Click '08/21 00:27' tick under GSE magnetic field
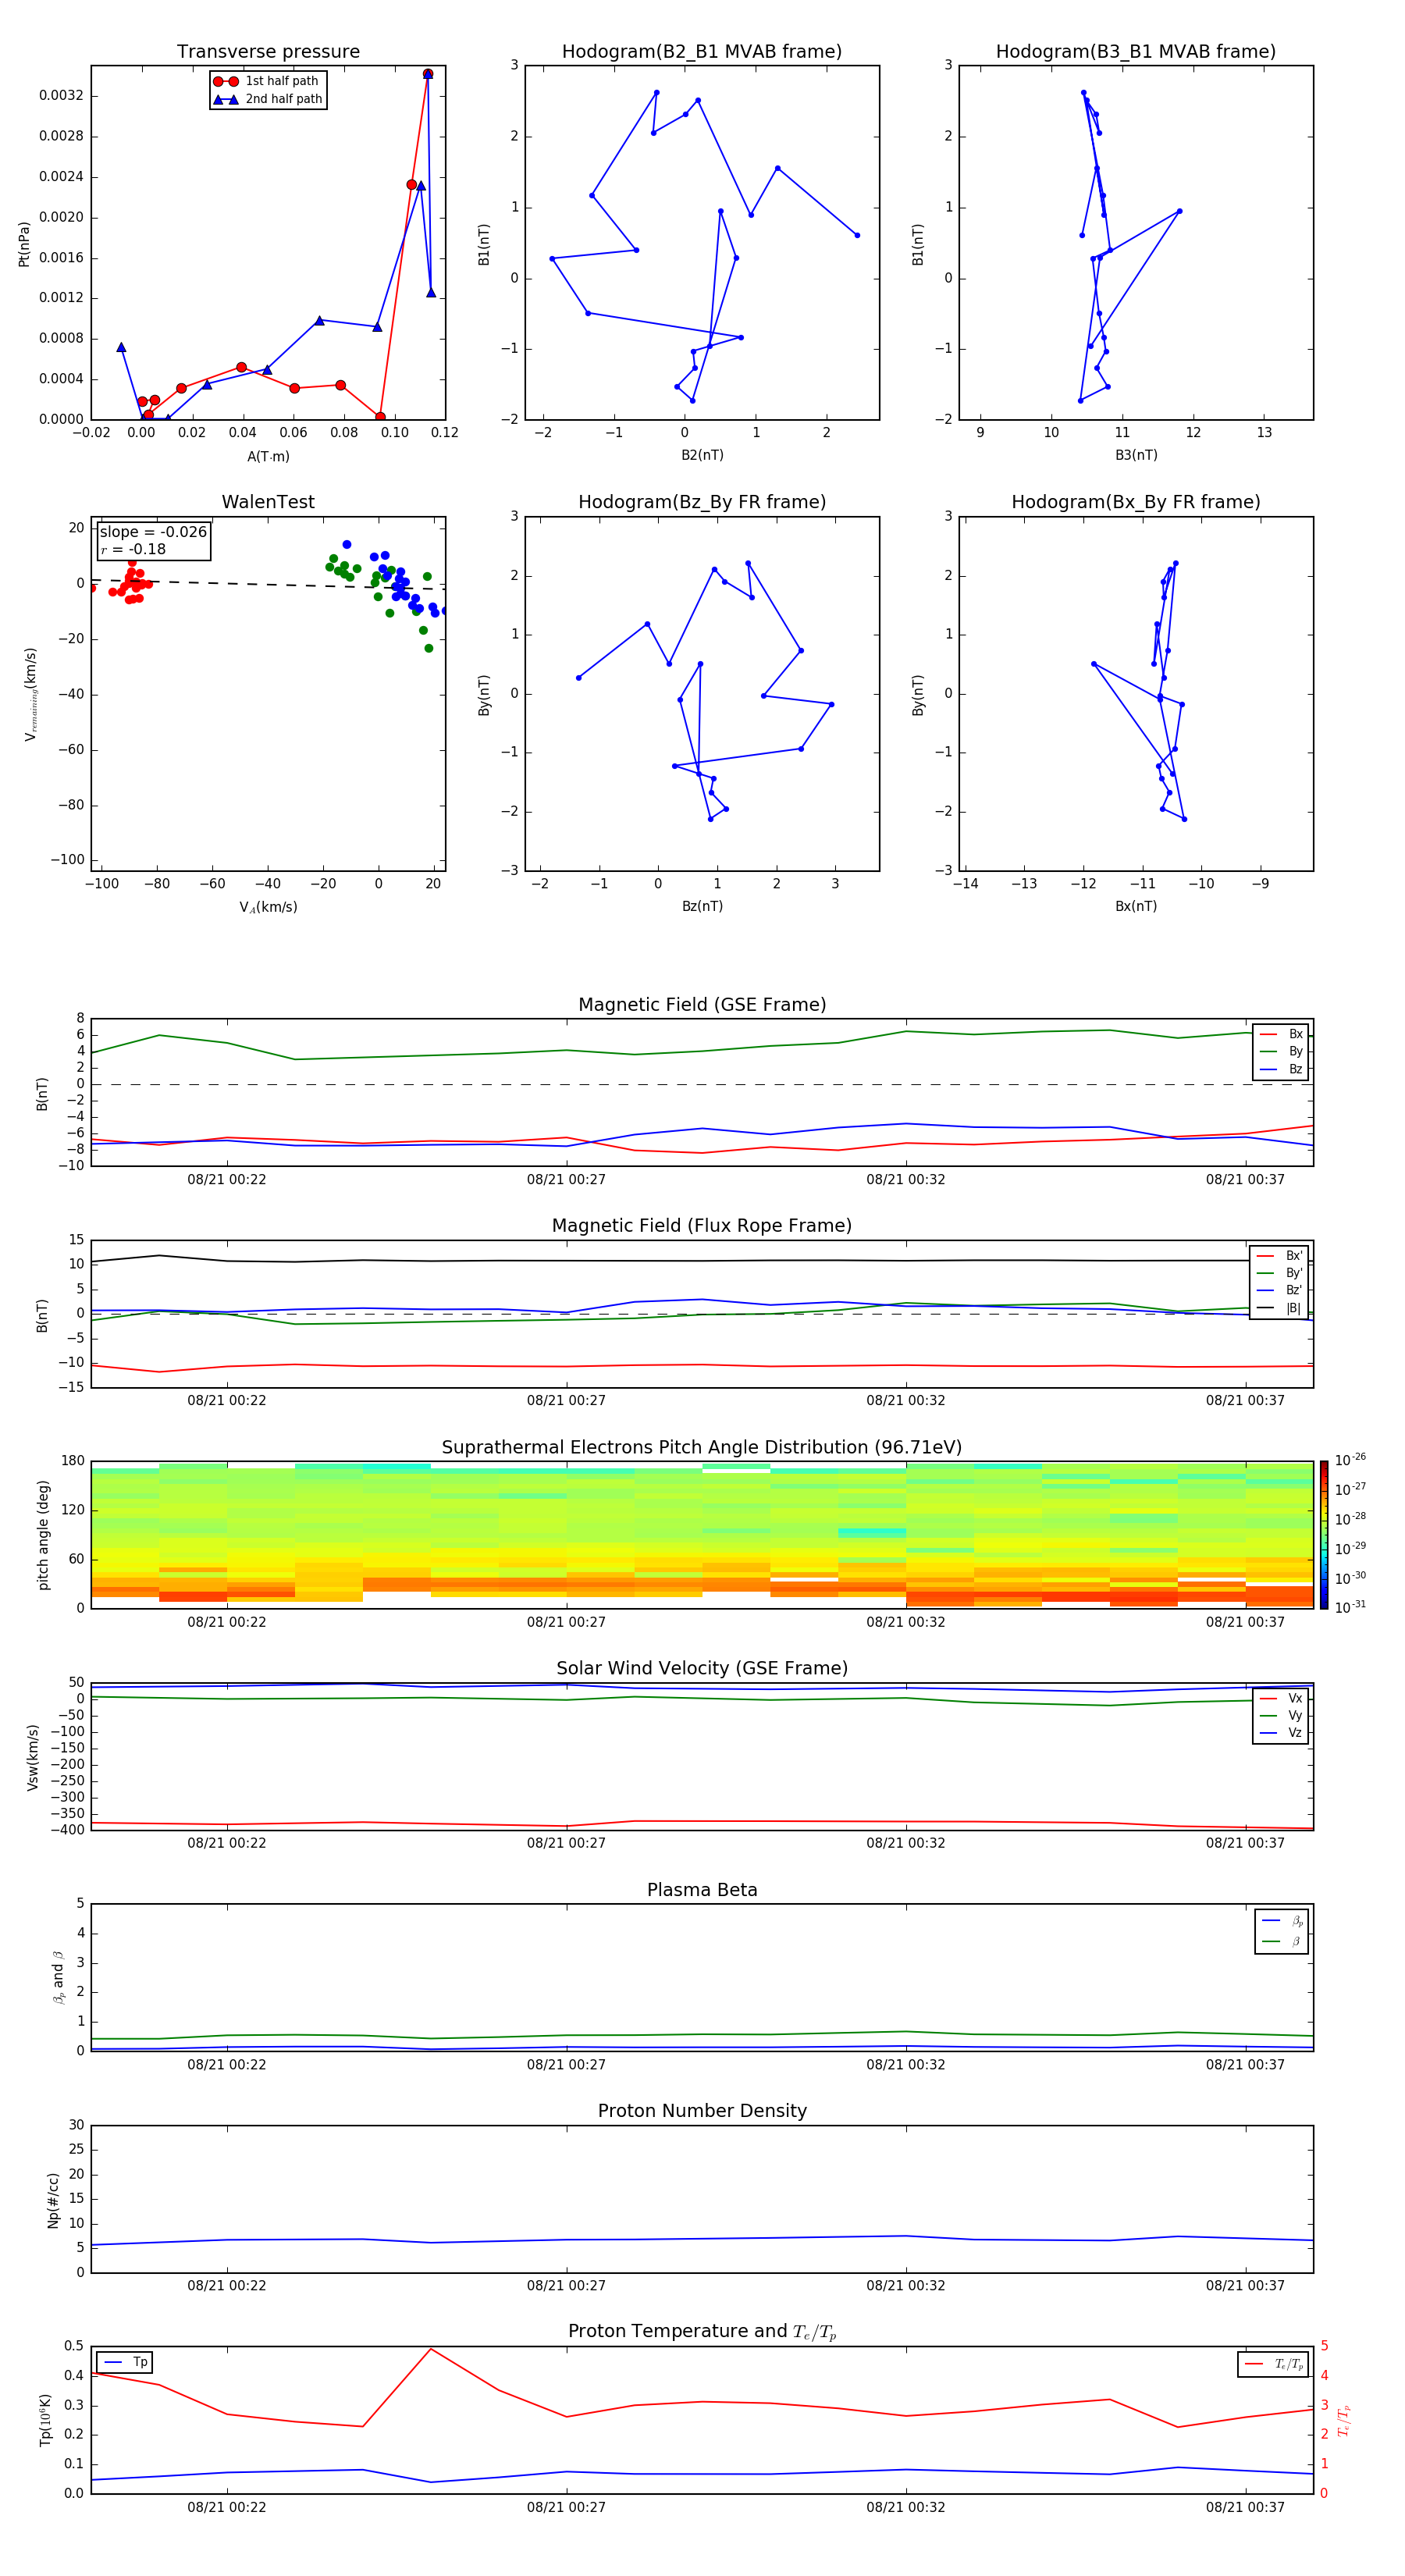Screen dimensions: 1405x2576 pyautogui.click(x=566, y=1180)
